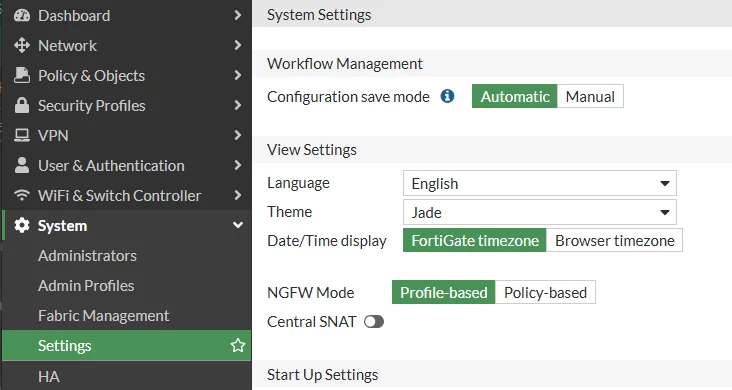
Task: Toggle the Central SNAT switch
Action: pyautogui.click(x=374, y=322)
